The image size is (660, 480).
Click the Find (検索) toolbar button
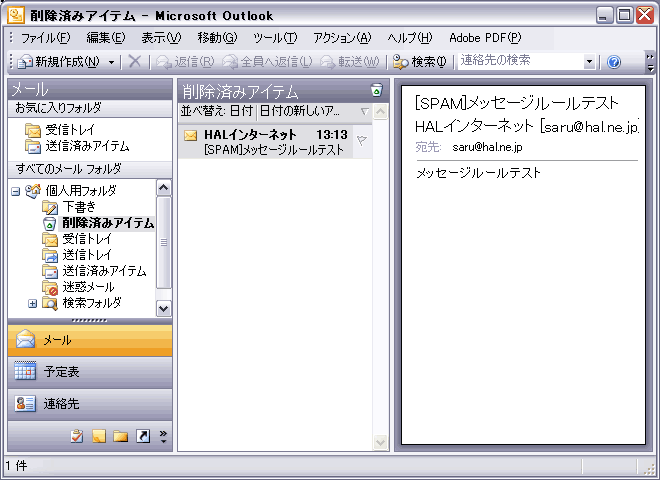(x=419, y=62)
